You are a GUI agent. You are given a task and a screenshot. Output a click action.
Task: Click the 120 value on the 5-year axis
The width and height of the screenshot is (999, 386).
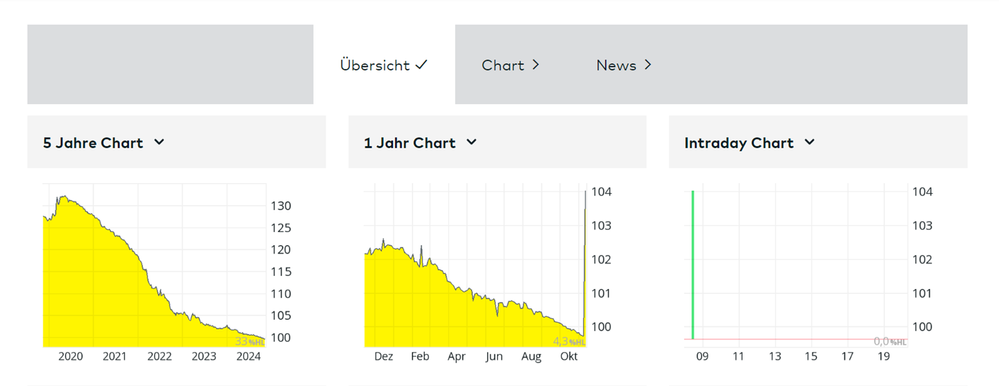pos(282,250)
